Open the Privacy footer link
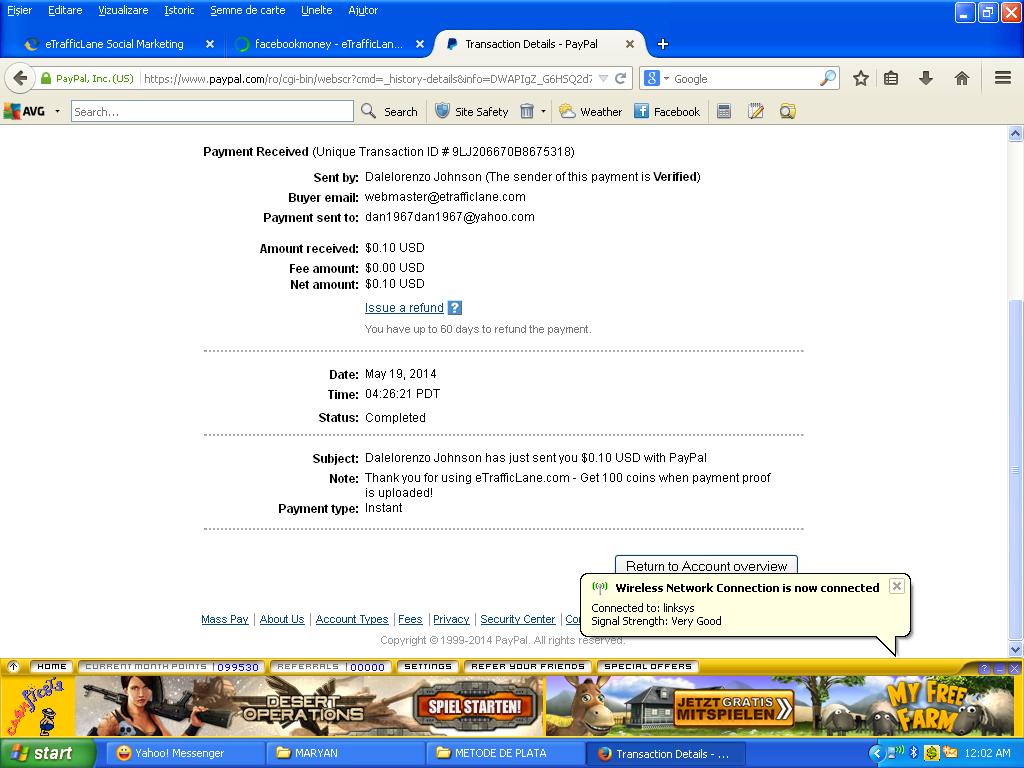Image resolution: width=1024 pixels, height=768 pixels. pyautogui.click(x=451, y=619)
